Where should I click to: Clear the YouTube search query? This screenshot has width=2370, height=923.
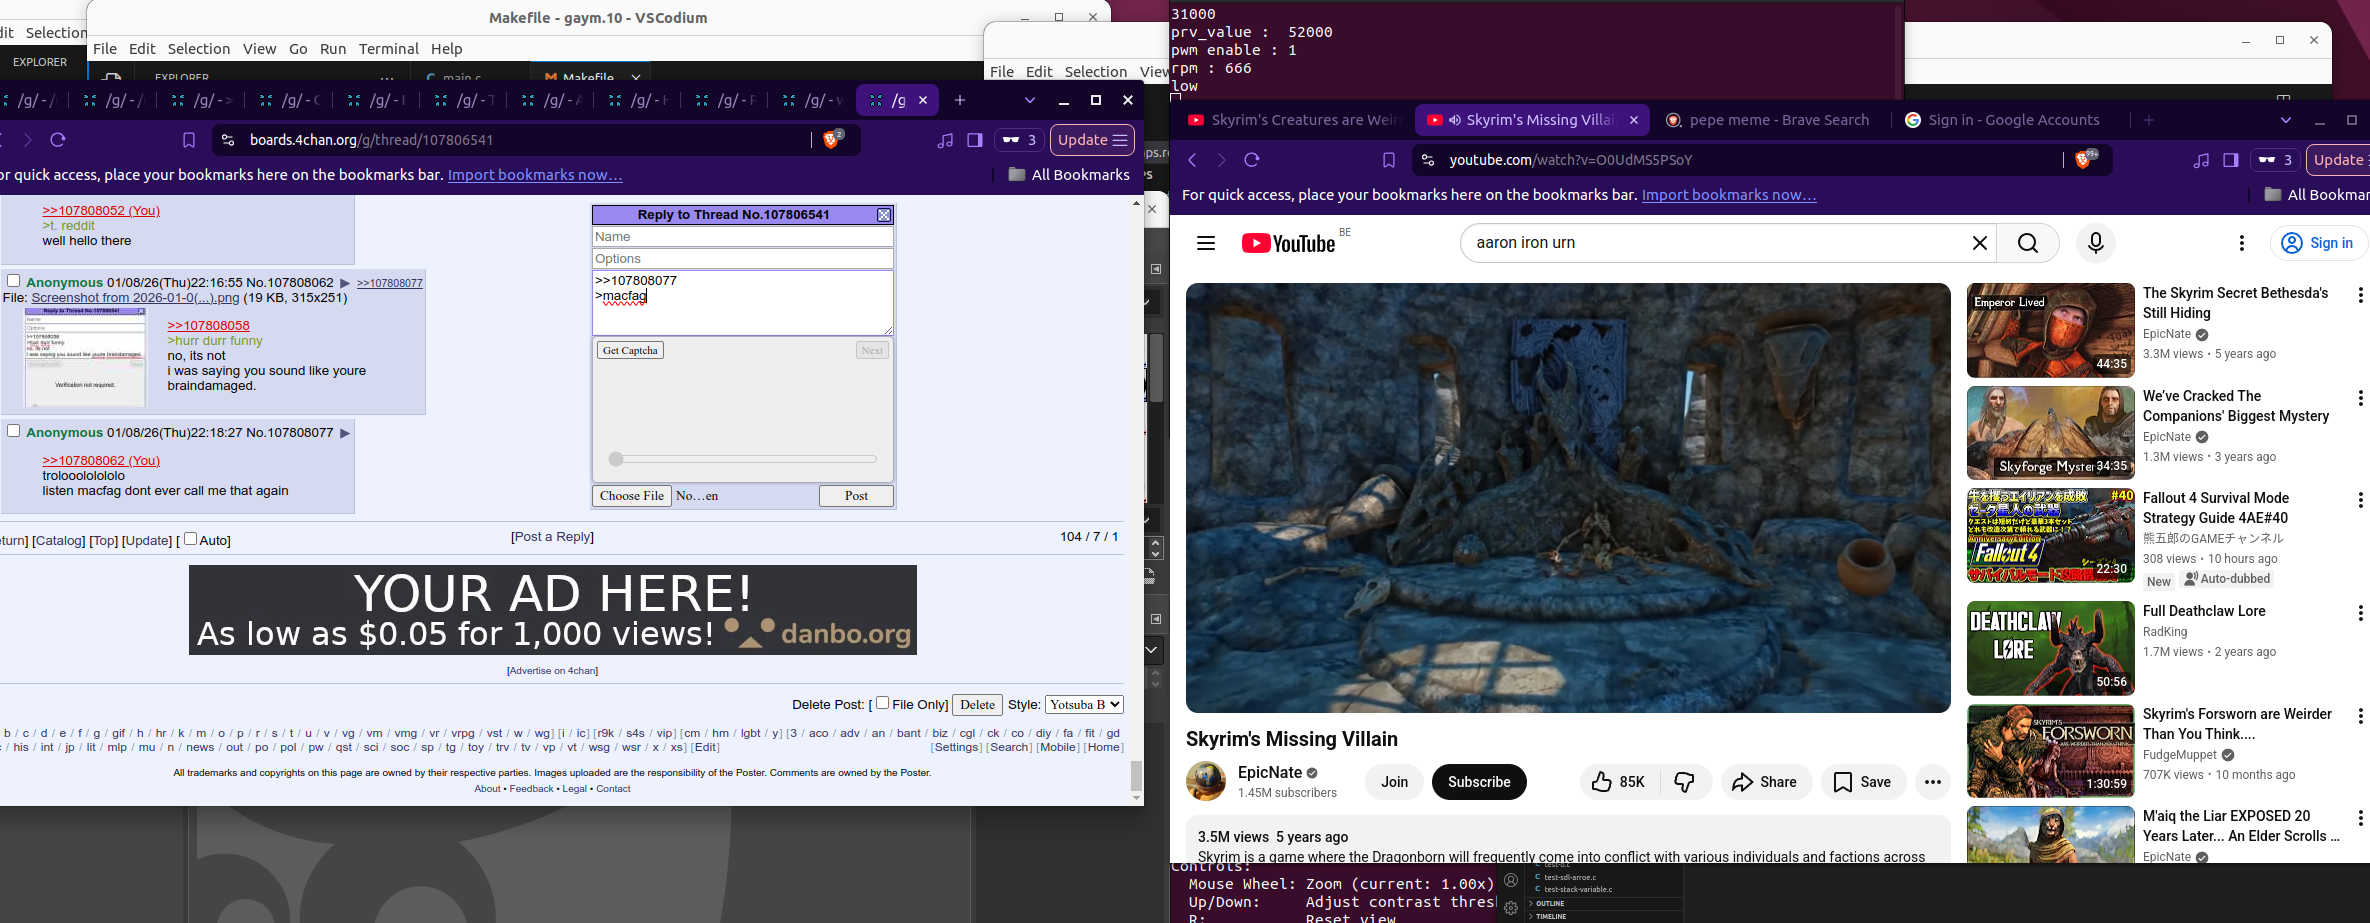coord(1979,243)
